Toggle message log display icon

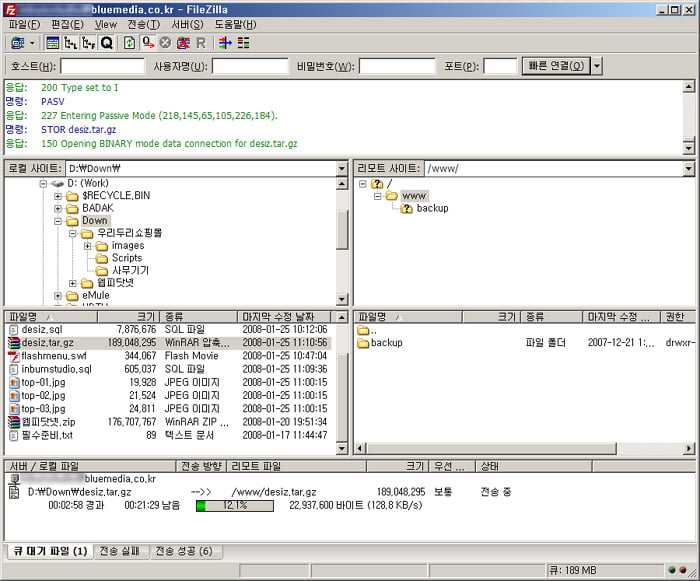[x=53, y=43]
